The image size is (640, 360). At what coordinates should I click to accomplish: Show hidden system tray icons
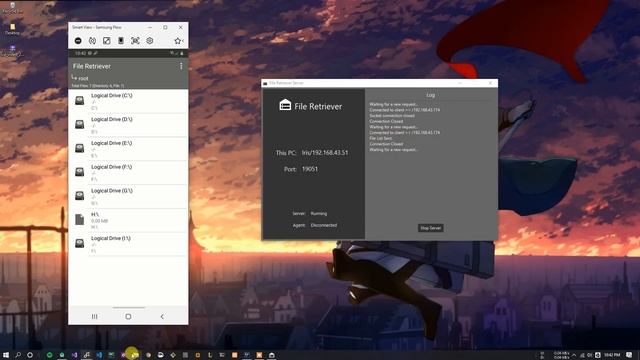pyautogui.click(x=574, y=355)
